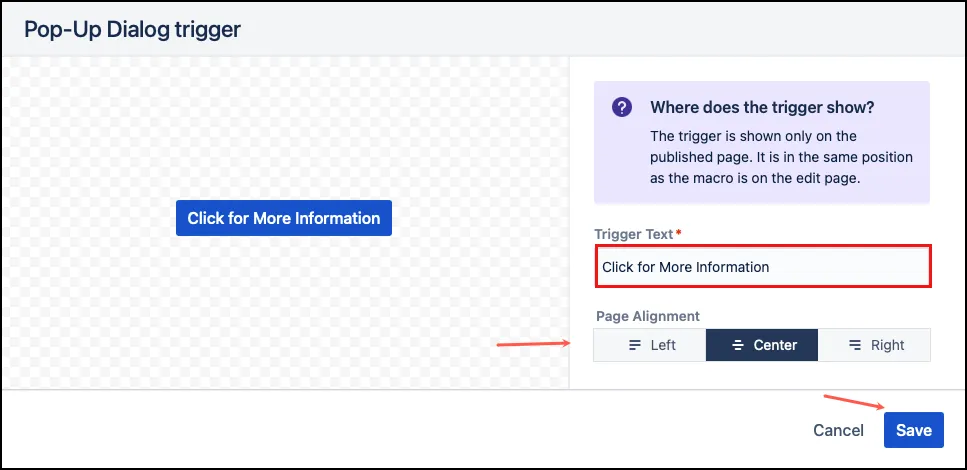Click the info text about published page

click(x=781, y=157)
